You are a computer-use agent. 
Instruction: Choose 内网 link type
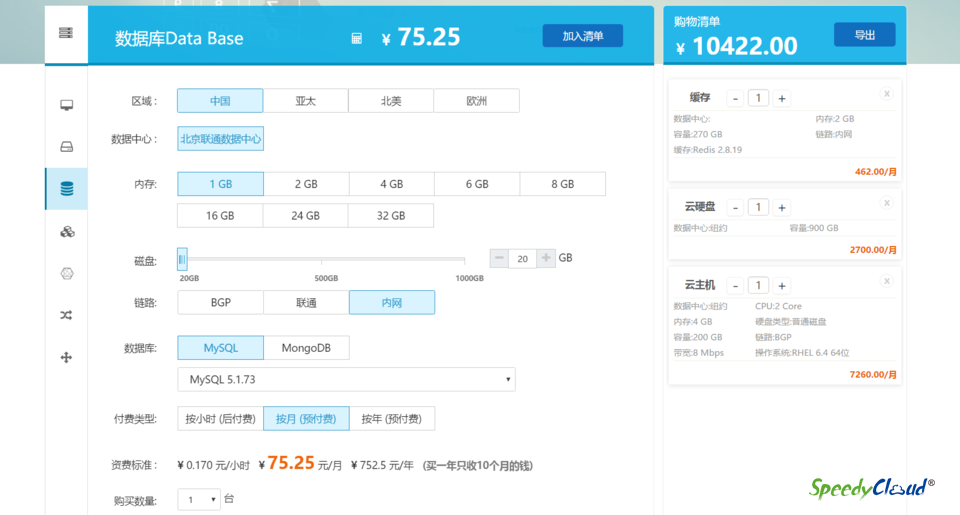click(x=392, y=303)
